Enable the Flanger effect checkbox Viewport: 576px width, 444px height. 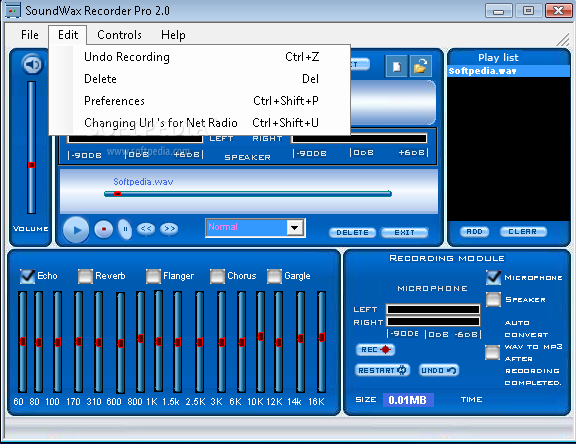153,276
